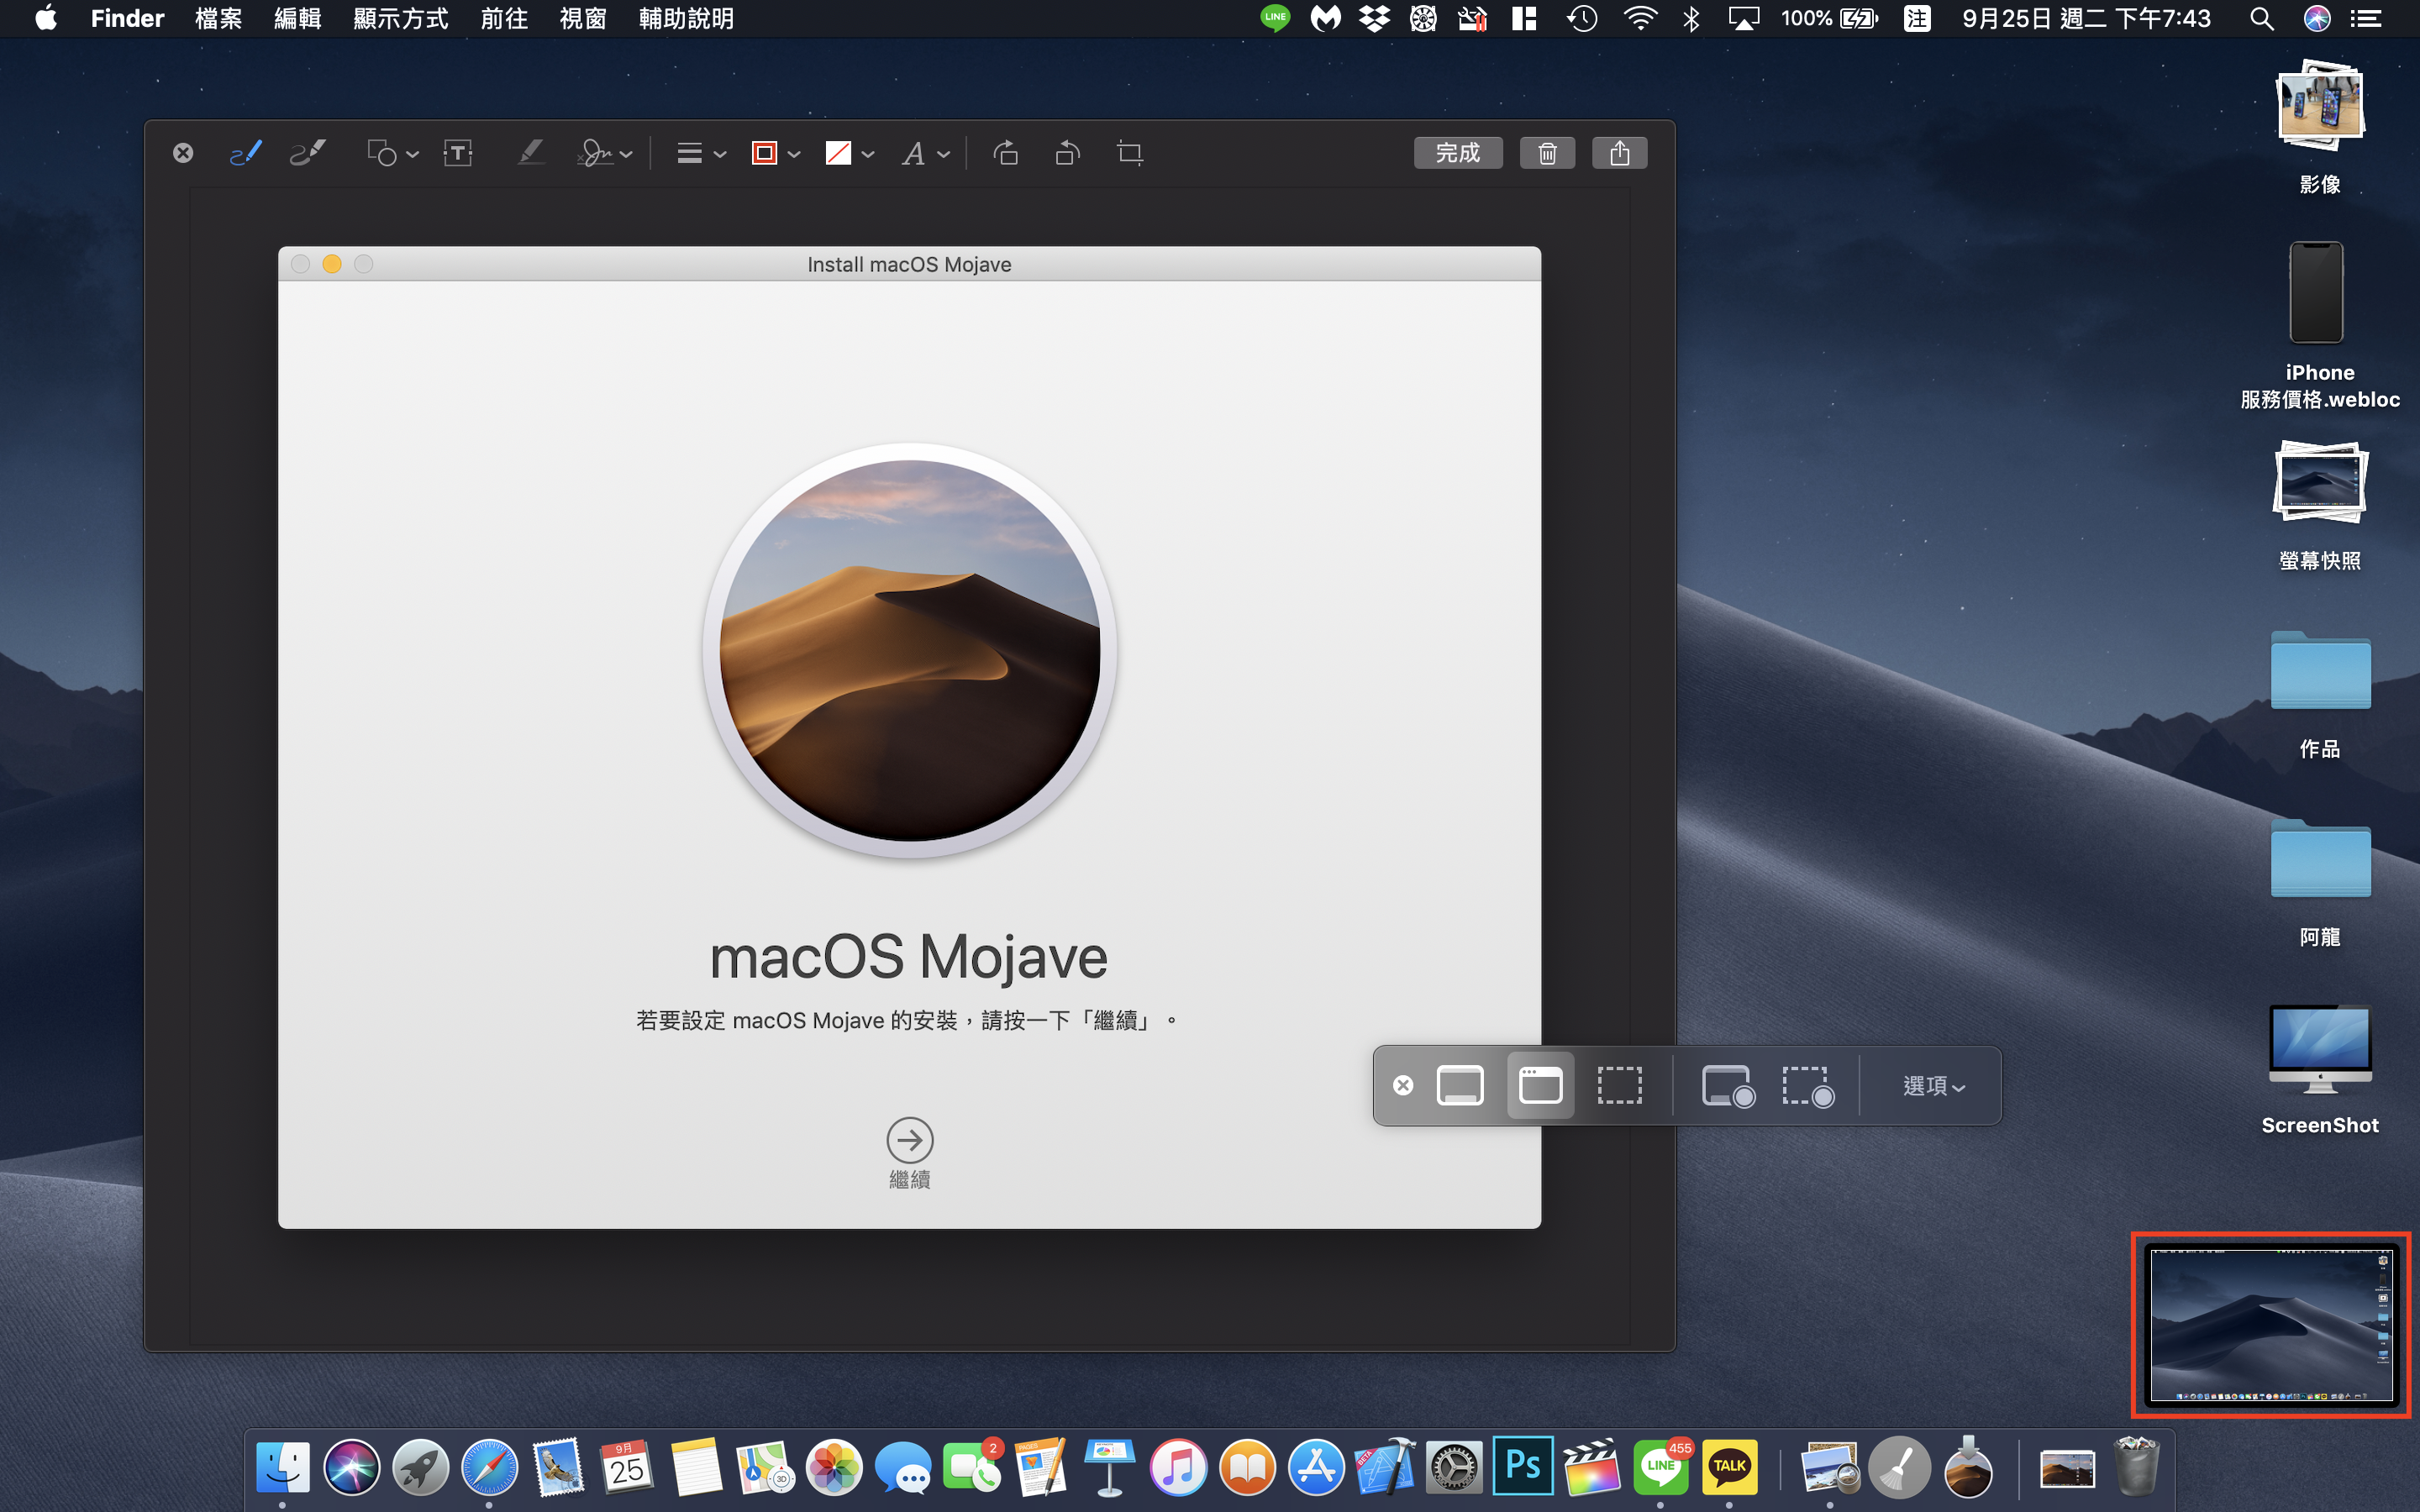Select the 阿龍 folder
The image size is (2420, 1512).
pyautogui.click(x=2320, y=882)
